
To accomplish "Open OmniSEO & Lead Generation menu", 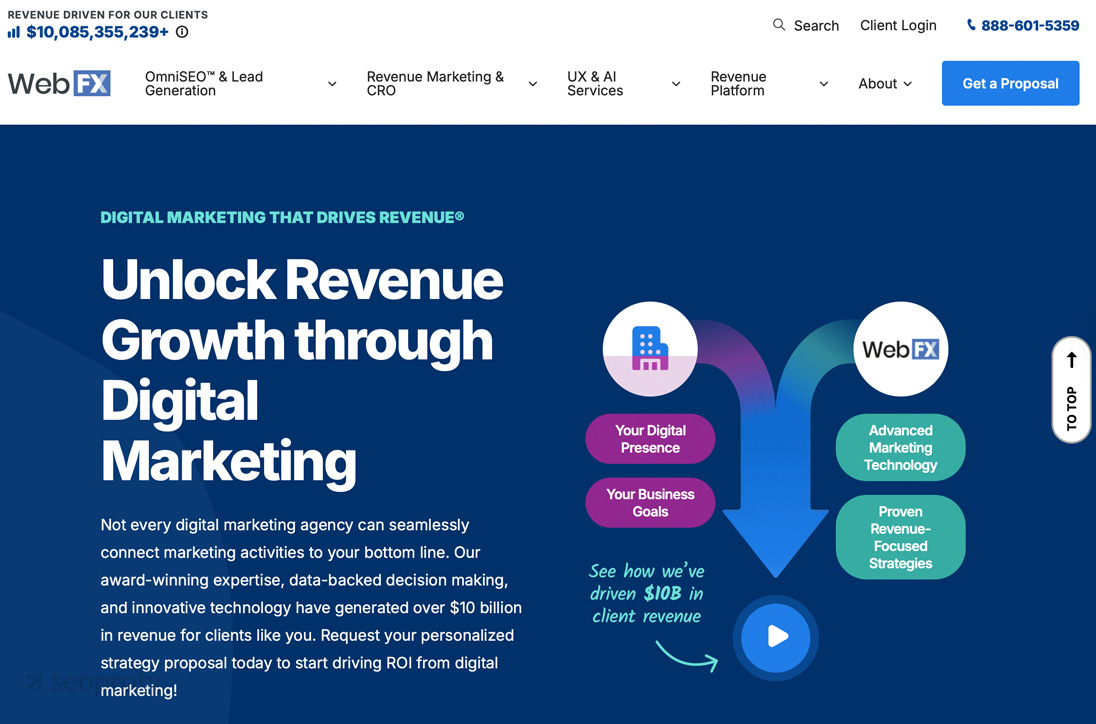I will point(204,84).
